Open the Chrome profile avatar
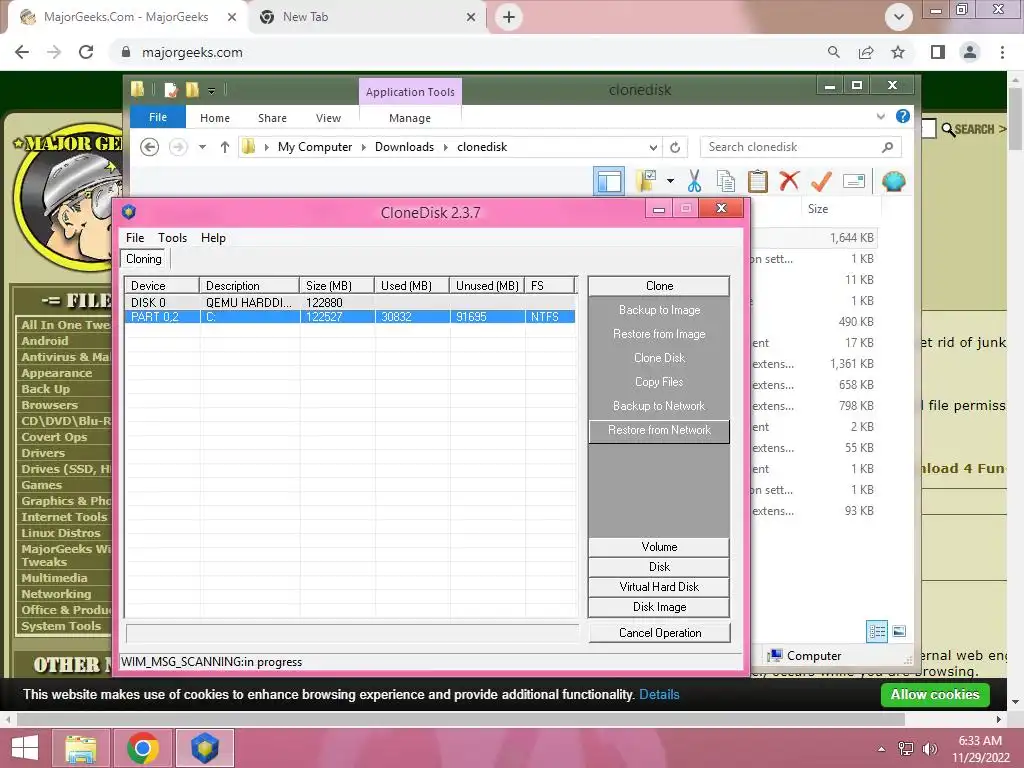Image resolution: width=1024 pixels, height=768 pixels. tap(970, 52)
